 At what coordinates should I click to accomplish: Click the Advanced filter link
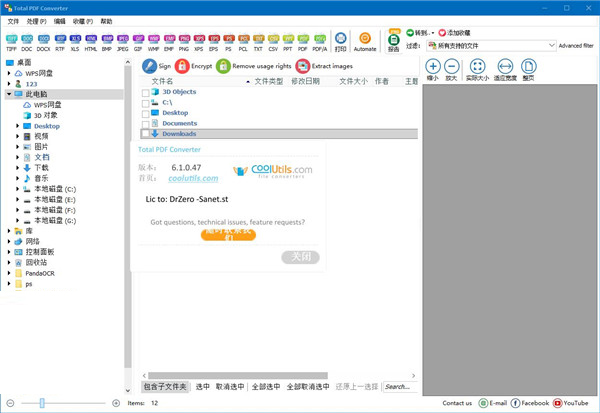(576, 46)
